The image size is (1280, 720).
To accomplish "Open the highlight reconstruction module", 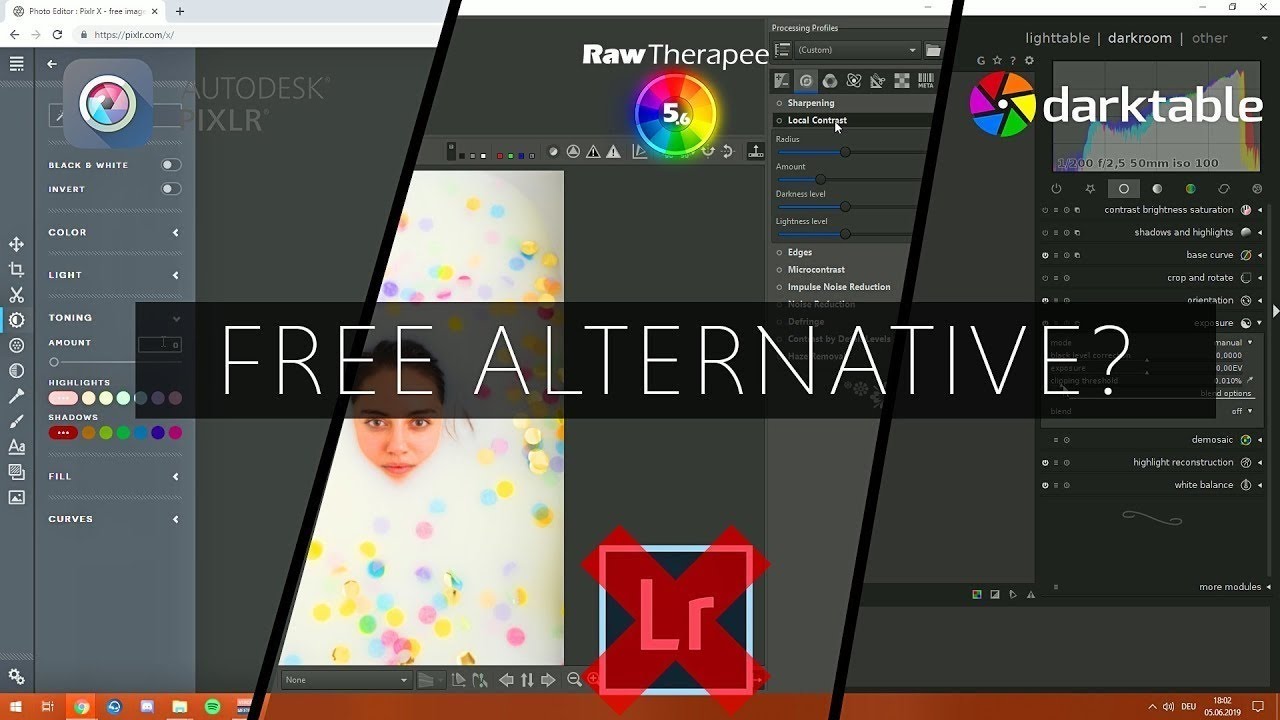I will coord(1183,462).
